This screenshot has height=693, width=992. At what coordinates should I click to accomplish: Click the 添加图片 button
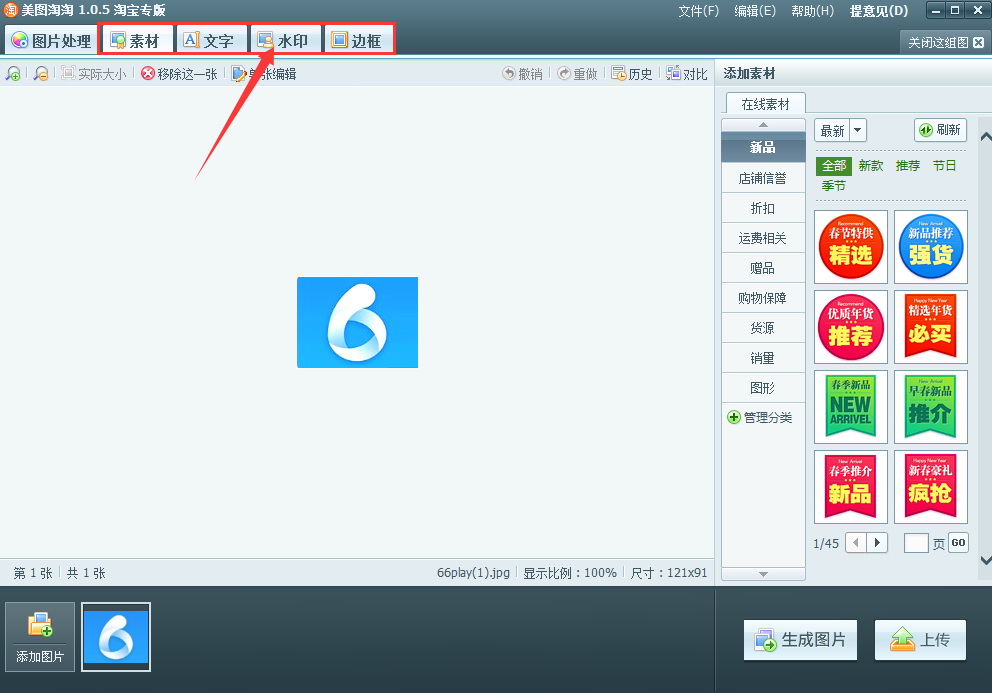40,637
